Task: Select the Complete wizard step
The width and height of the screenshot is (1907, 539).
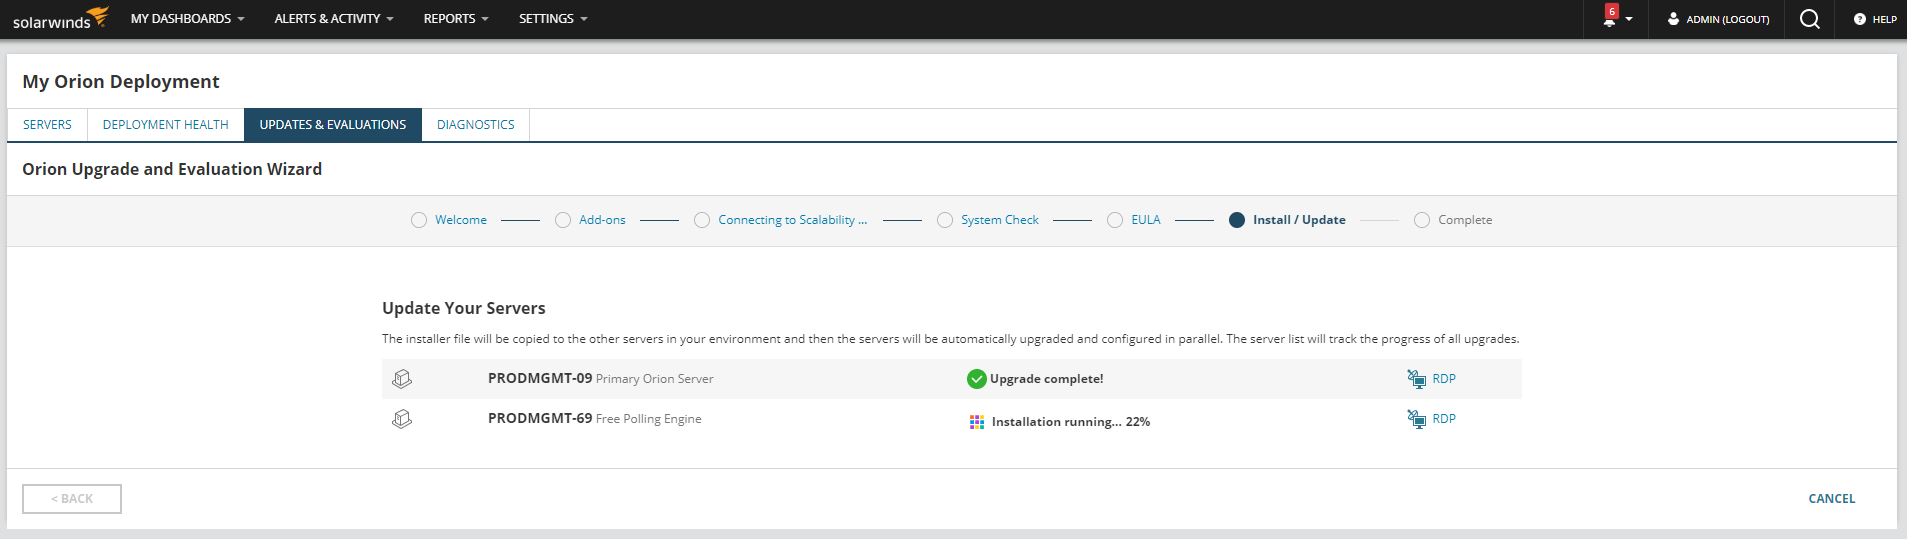Action: pos(1453,220)
